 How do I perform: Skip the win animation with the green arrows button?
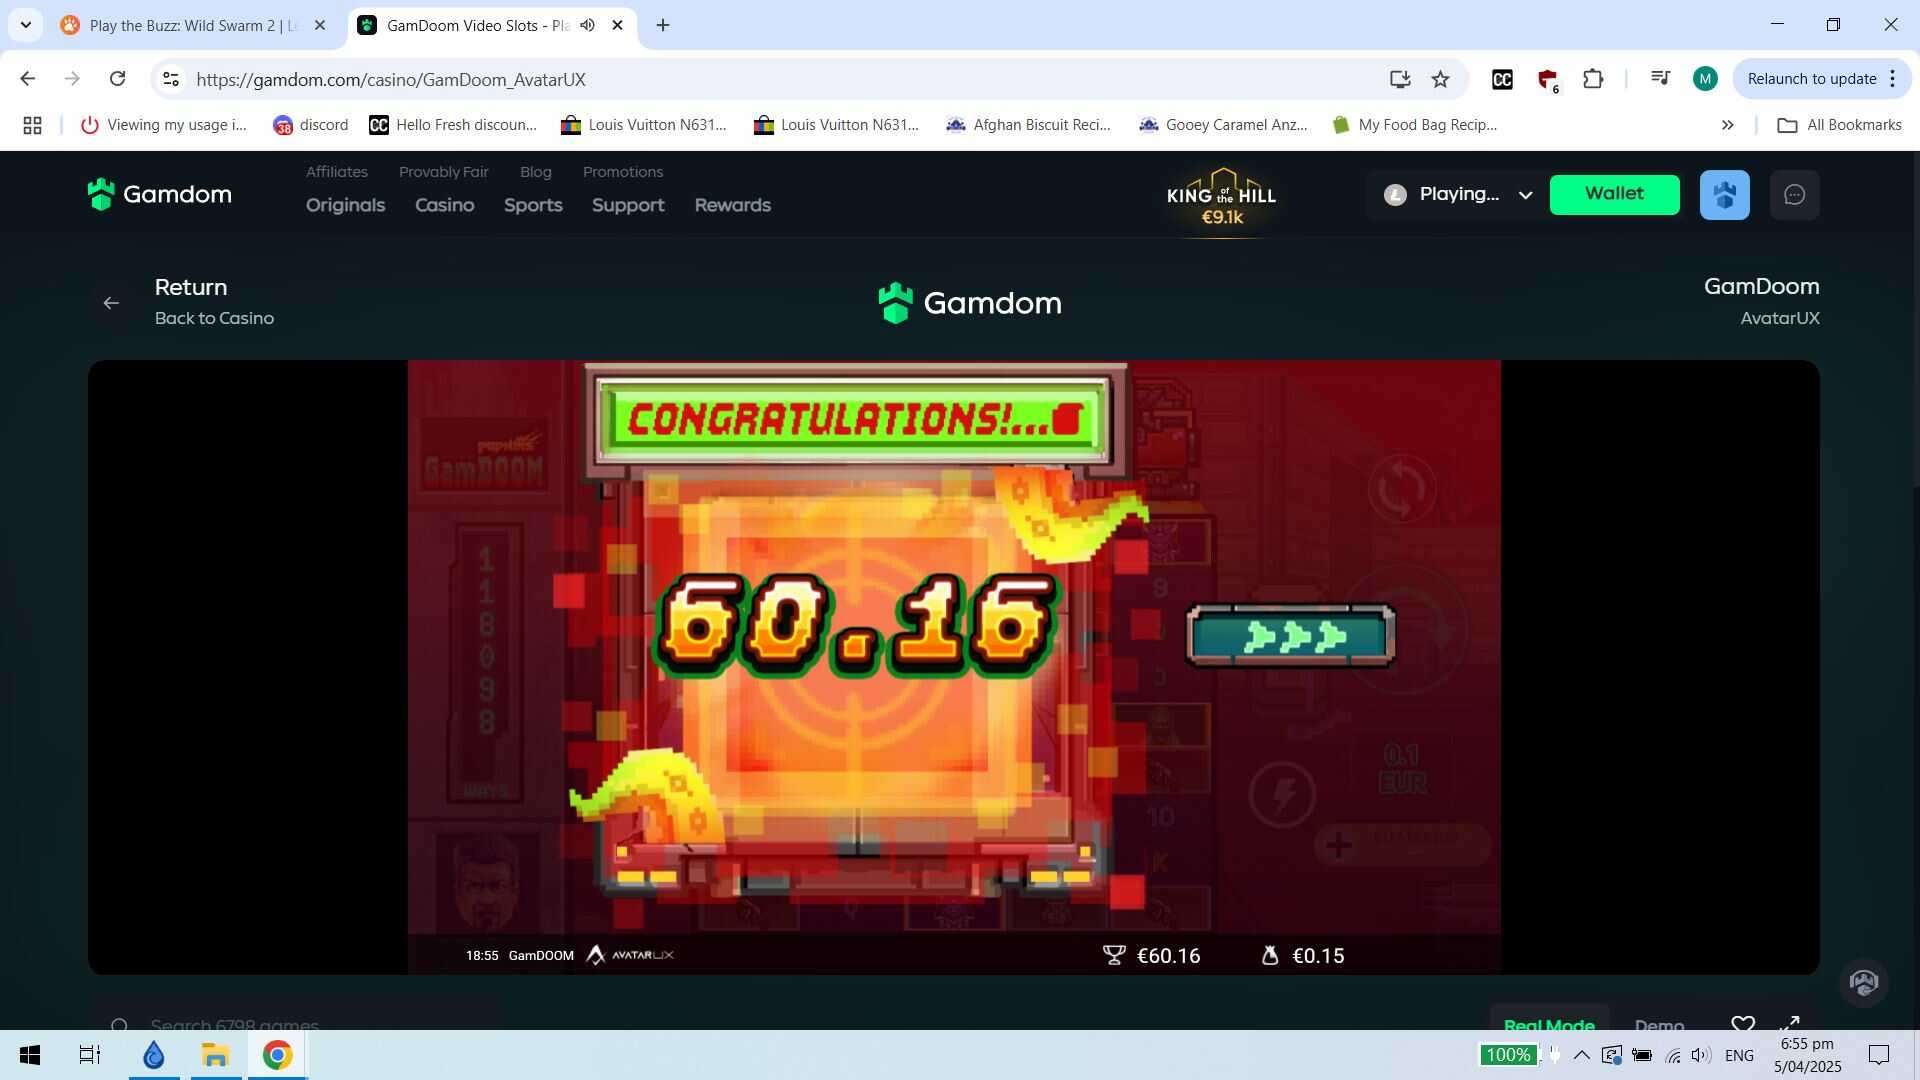pos(1290,636)
